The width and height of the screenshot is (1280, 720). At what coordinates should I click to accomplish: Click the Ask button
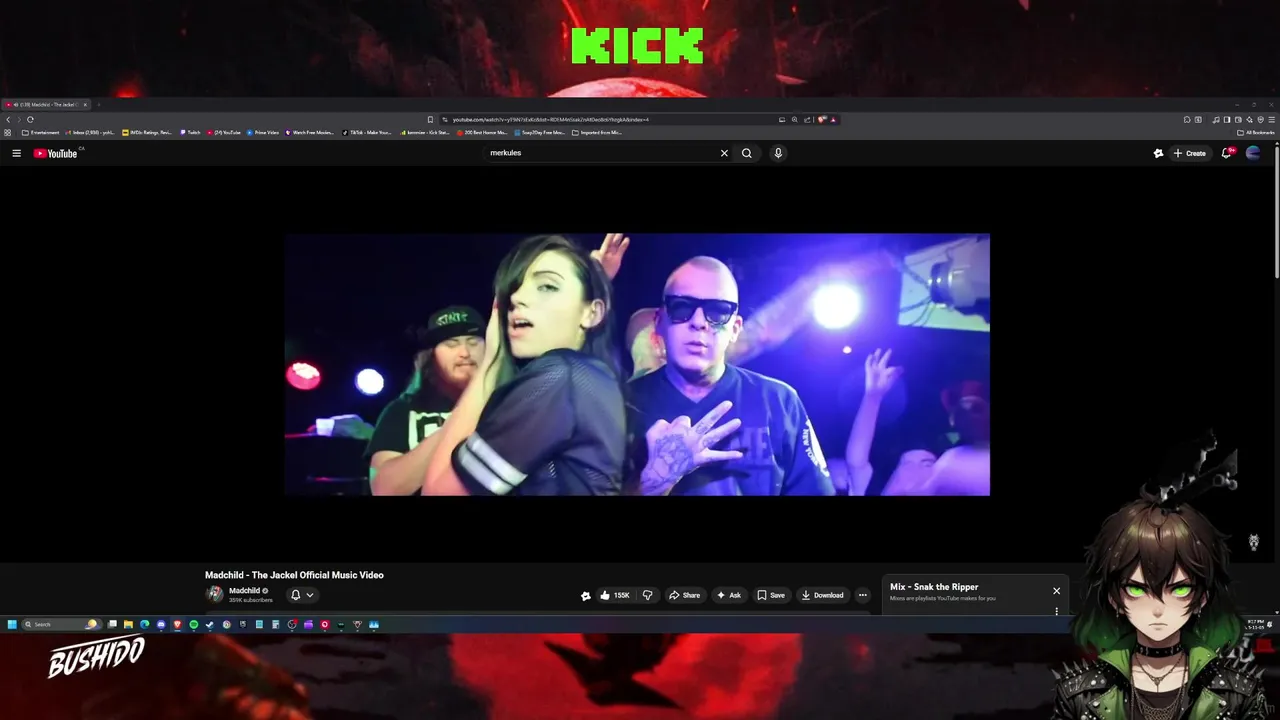(x=729, y=595)
